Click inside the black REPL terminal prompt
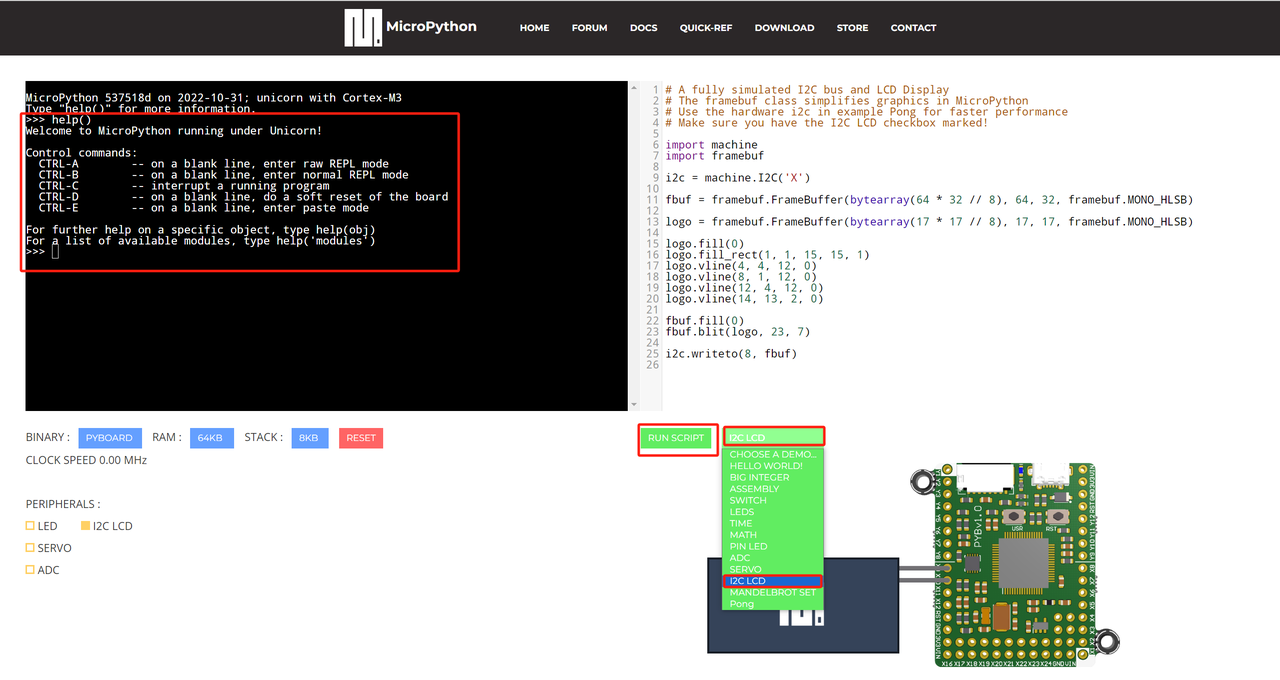 click(x=56, y=251)
